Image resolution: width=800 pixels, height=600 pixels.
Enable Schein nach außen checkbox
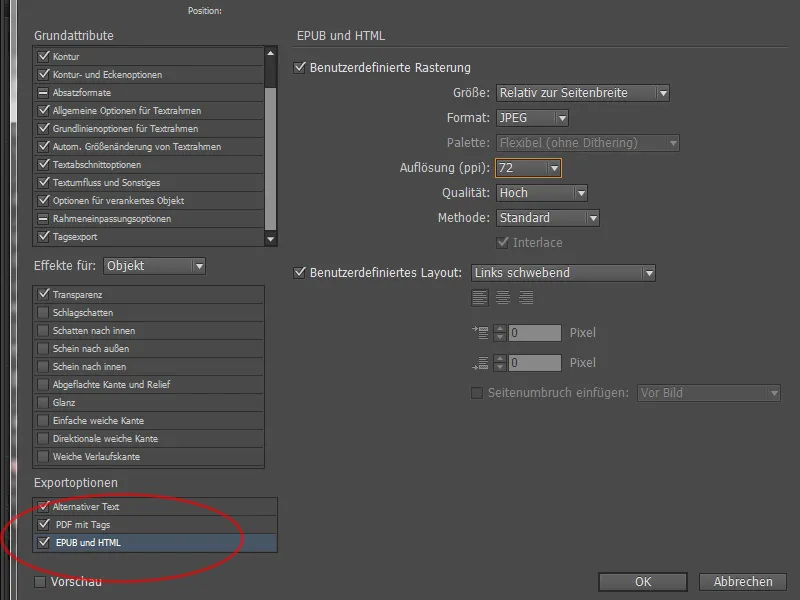43,348
